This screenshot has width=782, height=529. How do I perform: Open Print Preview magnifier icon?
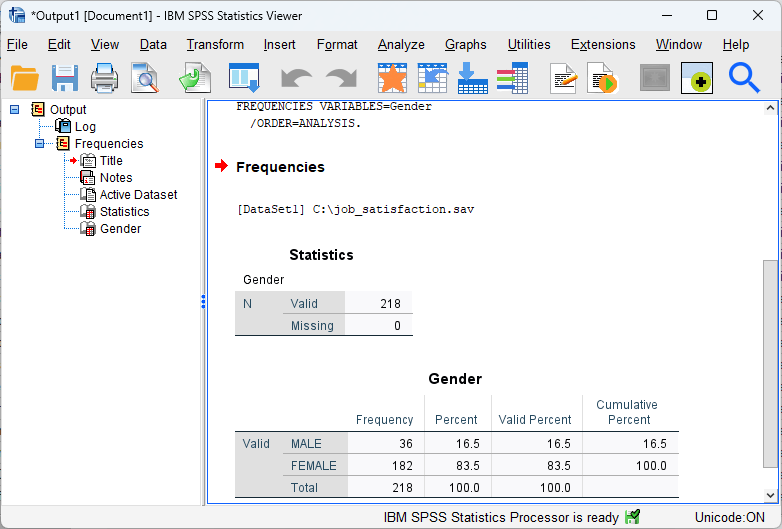pos(145,78)
